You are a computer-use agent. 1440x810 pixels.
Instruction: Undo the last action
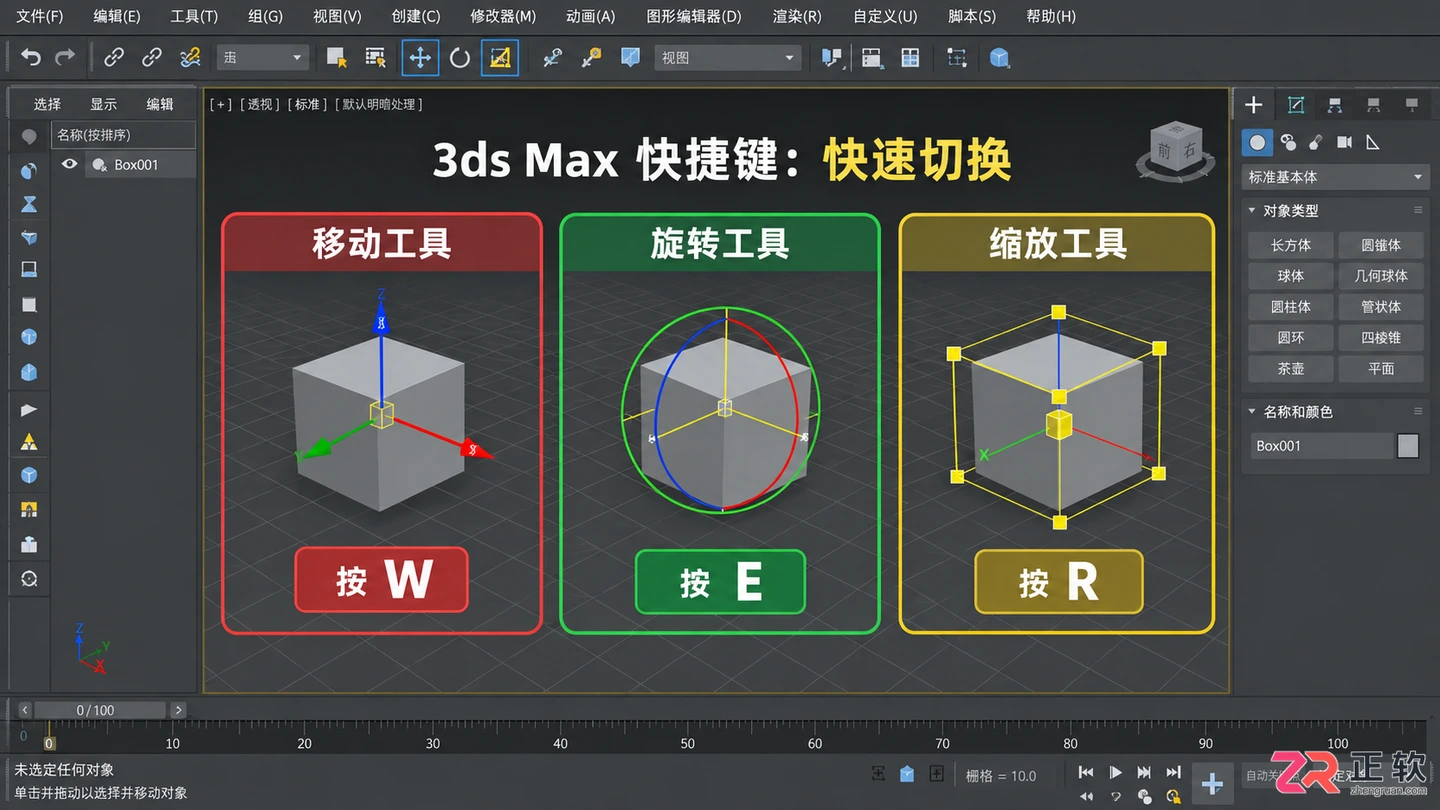31,58
